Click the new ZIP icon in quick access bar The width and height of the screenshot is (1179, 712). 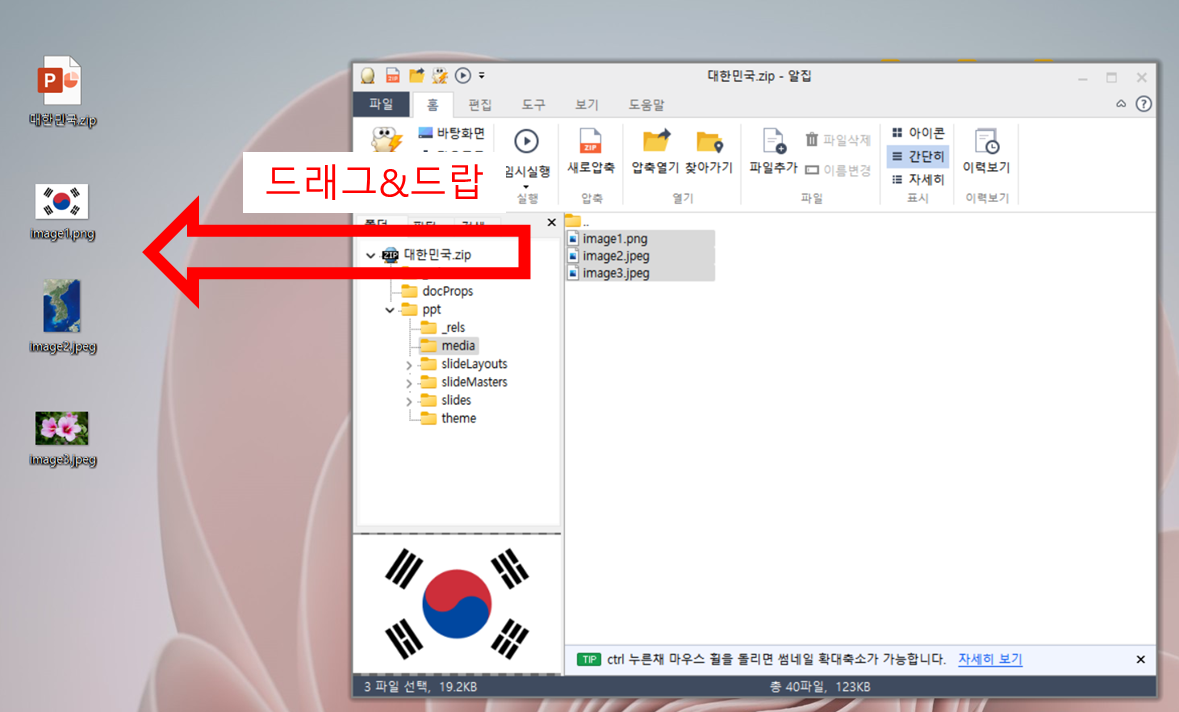pyautogui.click(x=392, y=75)
